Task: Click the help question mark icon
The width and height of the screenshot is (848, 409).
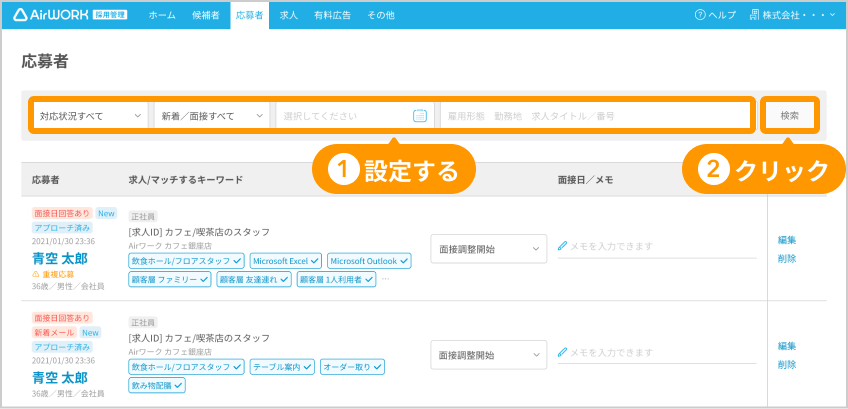Action: click(700, 15)
